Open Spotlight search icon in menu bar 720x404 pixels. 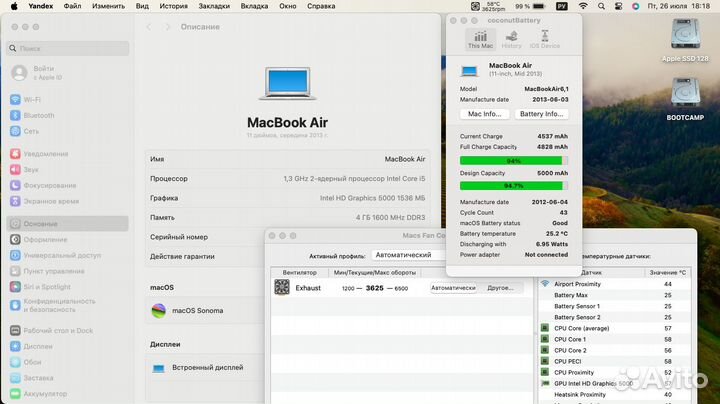(601, 6)
